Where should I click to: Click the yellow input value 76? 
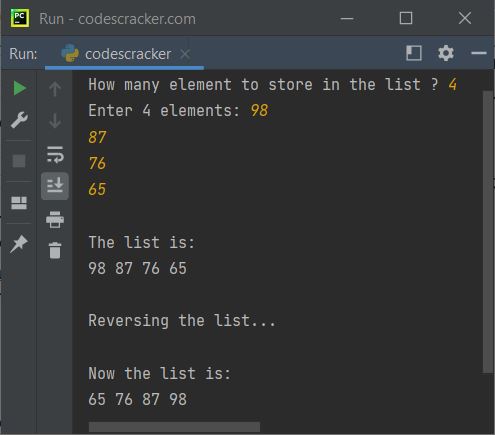[x=97, y=163]
